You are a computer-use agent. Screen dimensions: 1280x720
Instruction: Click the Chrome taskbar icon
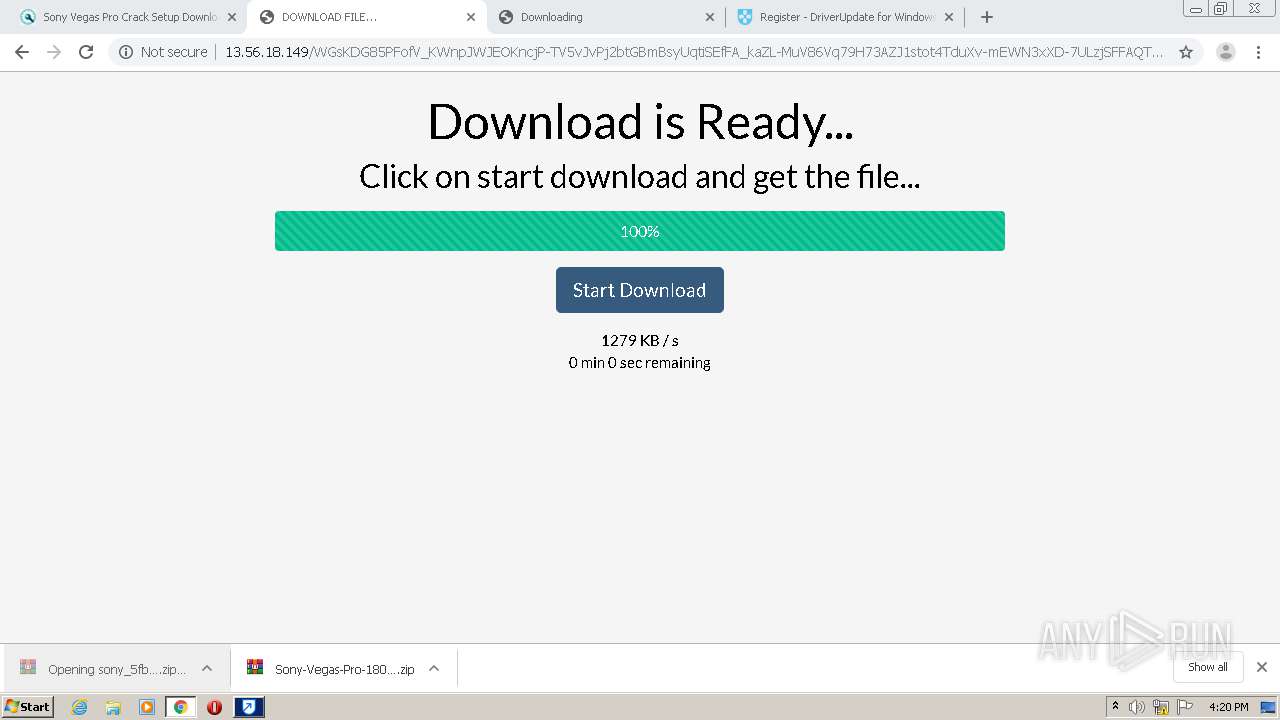pyautogui.click(x=180, y=707)
